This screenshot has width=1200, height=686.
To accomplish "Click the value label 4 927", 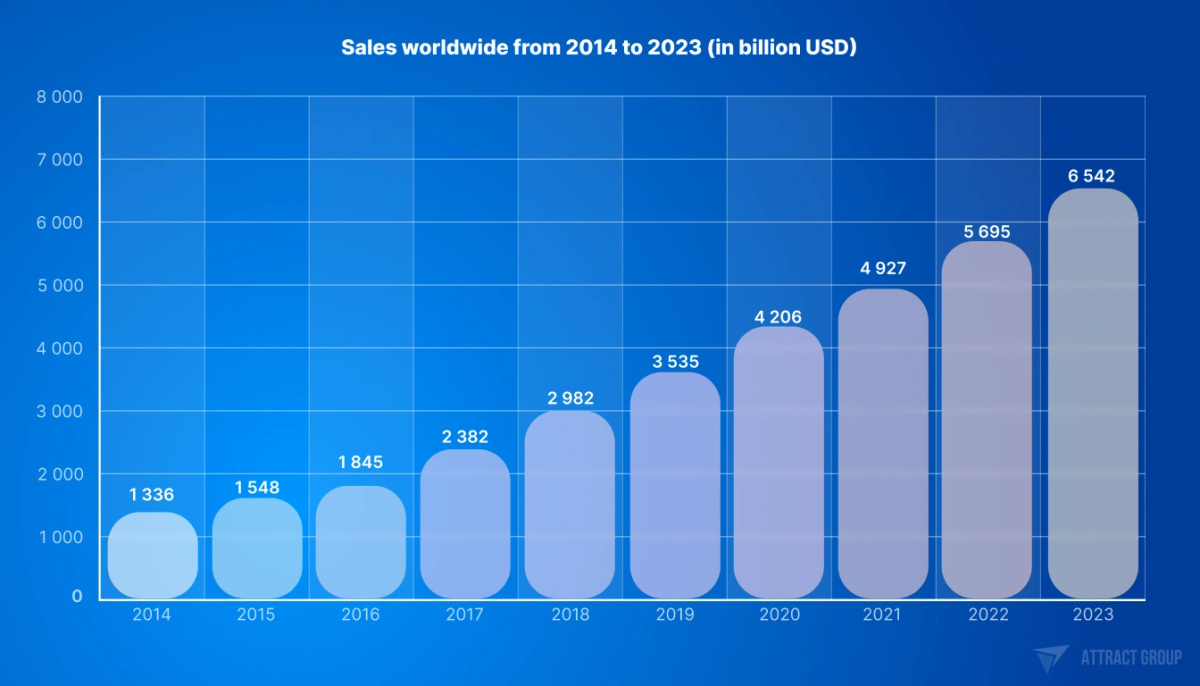I will (x=884, y=268).
